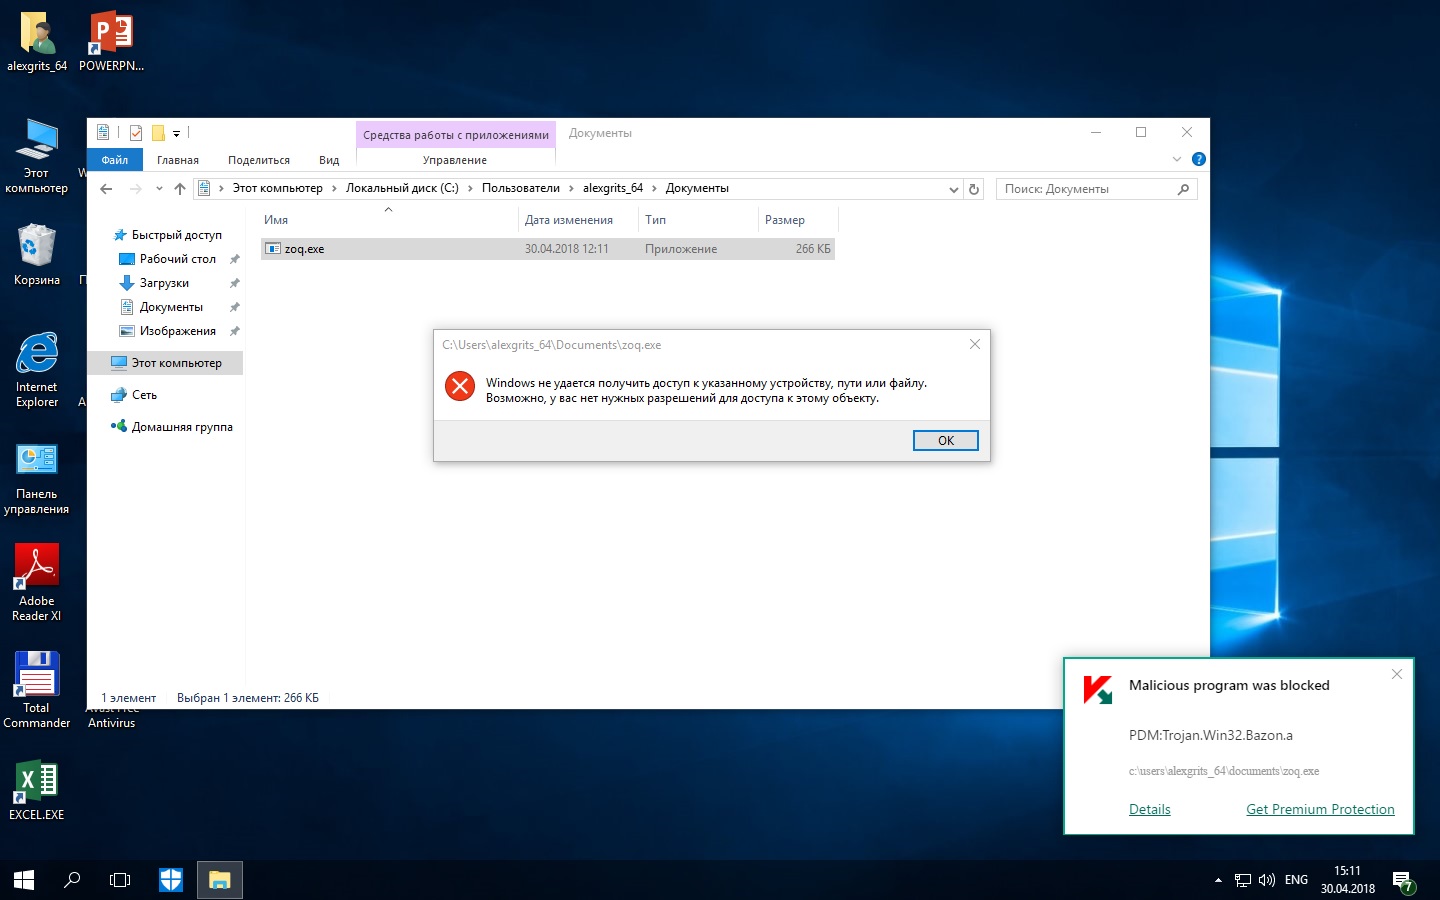
Task: Click the Explorer forward arrow
Action: [x=135, y=189]
